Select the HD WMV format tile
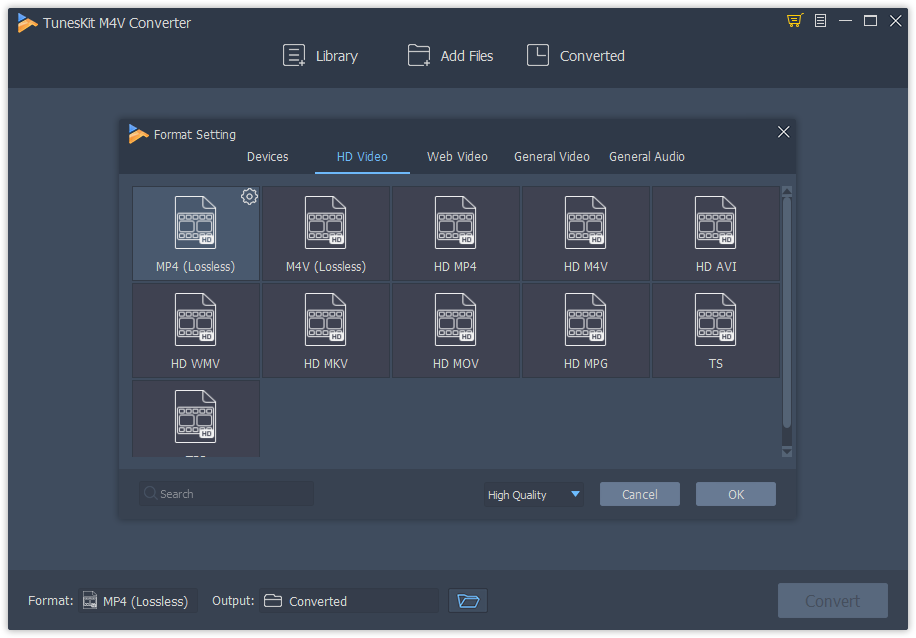 coord(196,330)
